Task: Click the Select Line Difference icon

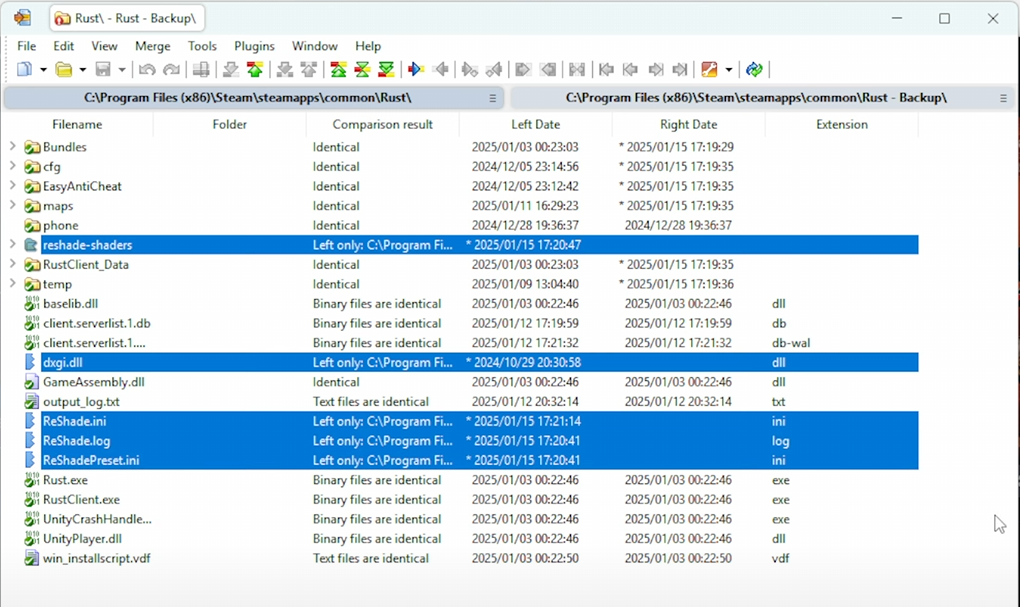Action: pyautogui.click(x=201, y=69)
